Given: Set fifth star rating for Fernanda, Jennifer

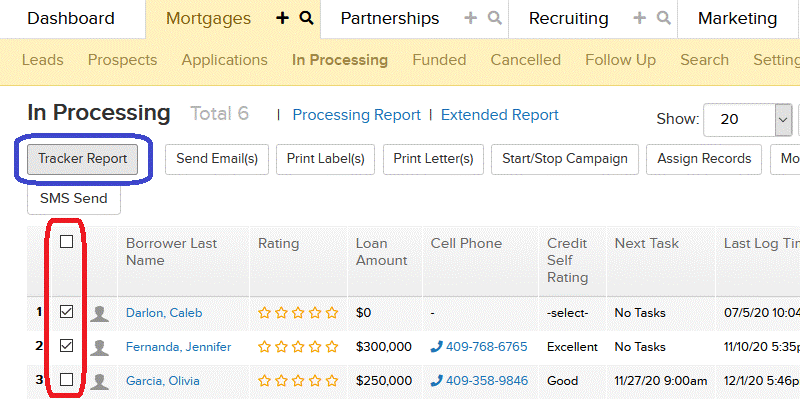Looking at the screenshot, I should click(x=332, y=347).
